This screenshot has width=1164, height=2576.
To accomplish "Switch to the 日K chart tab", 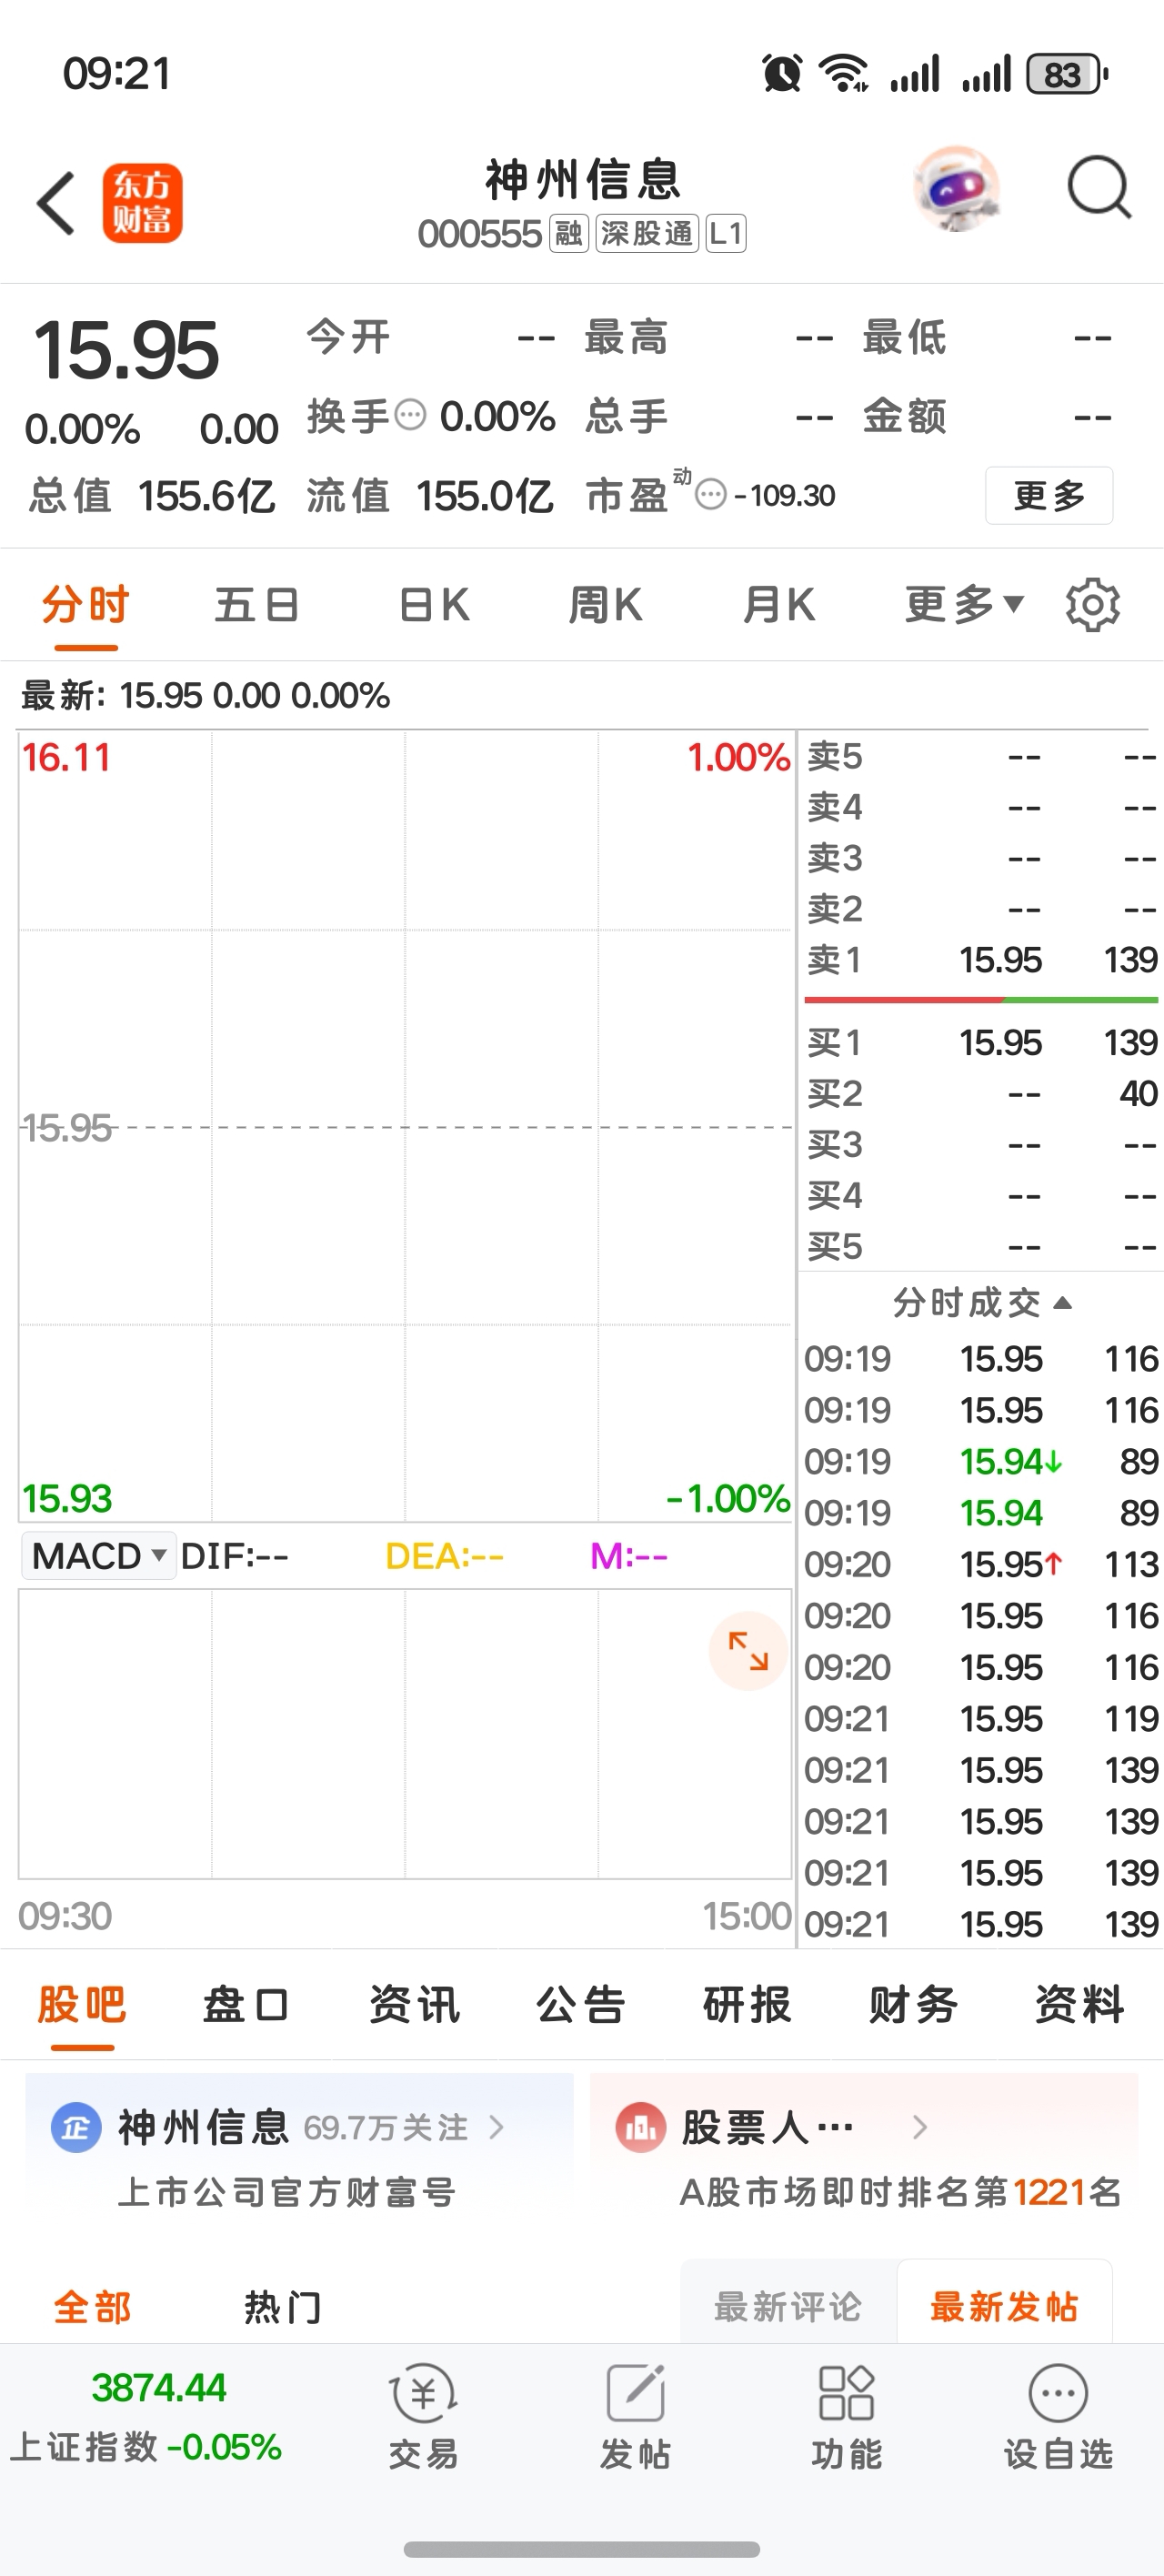I will 433,605.
